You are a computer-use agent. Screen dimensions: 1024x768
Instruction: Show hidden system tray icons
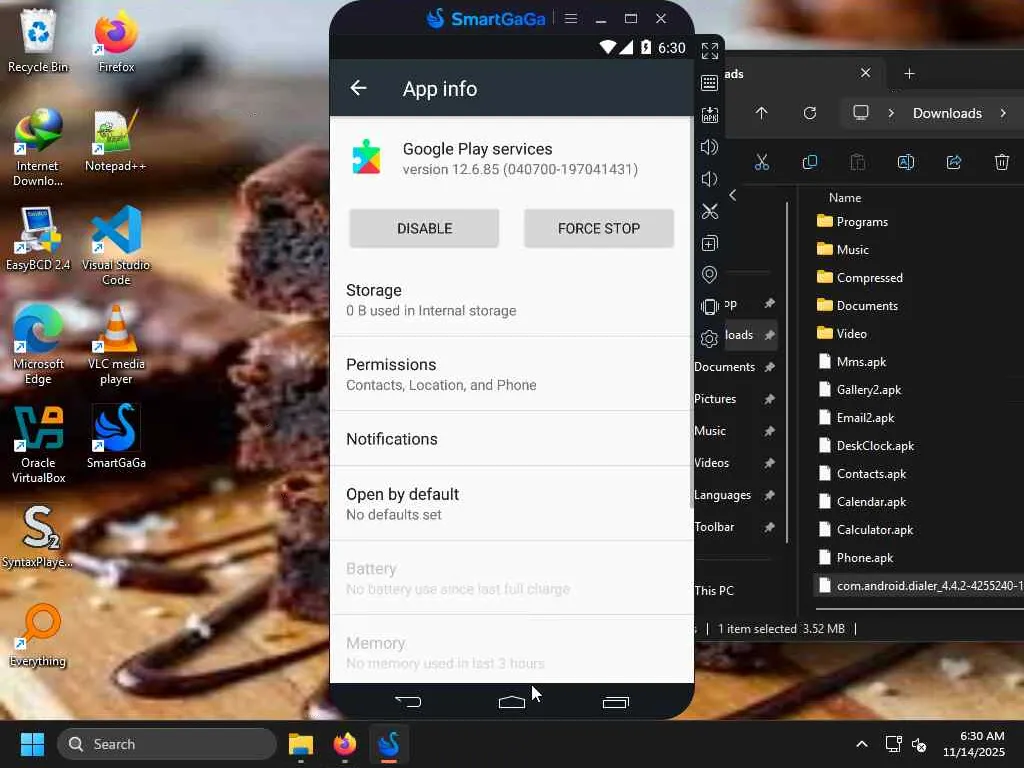click(862, 744)
